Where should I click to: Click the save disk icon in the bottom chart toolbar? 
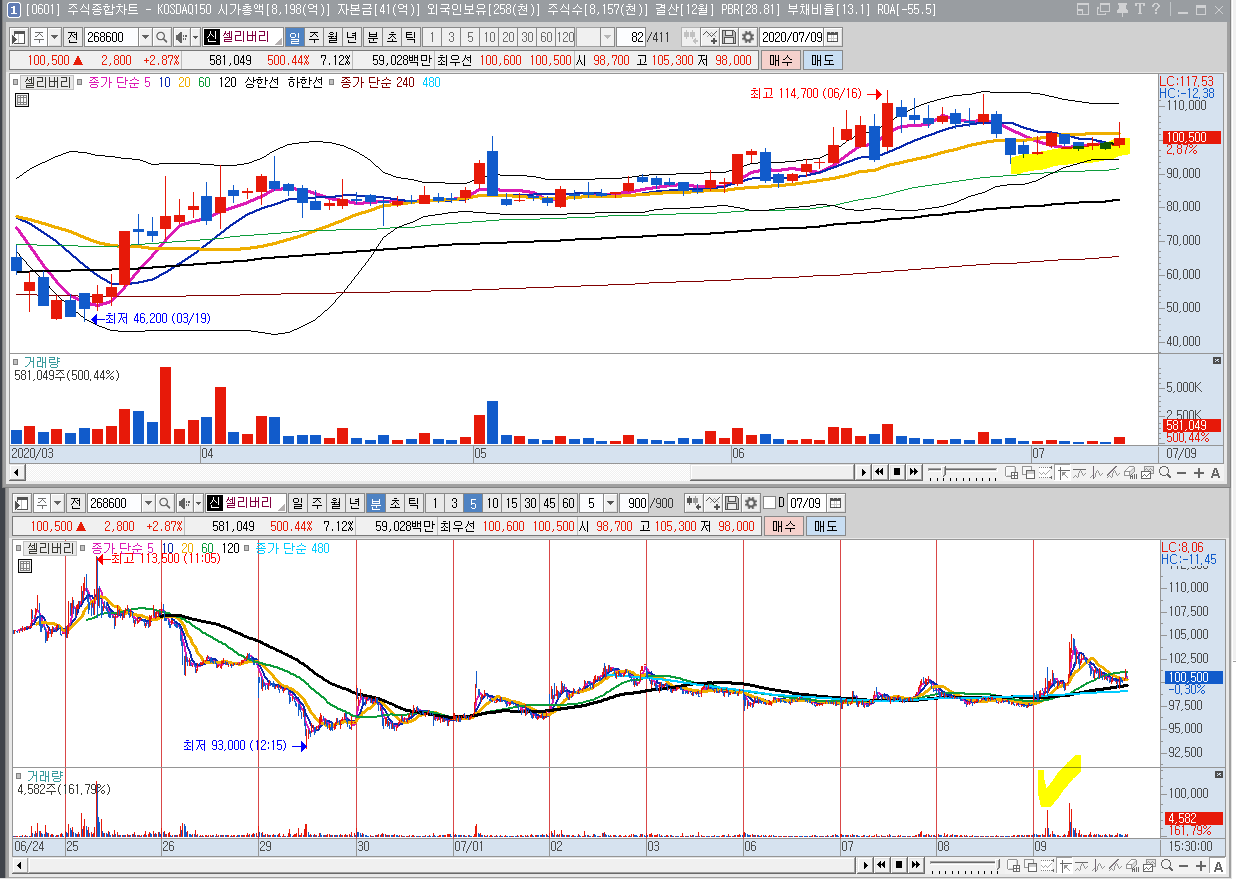[732, 502]
